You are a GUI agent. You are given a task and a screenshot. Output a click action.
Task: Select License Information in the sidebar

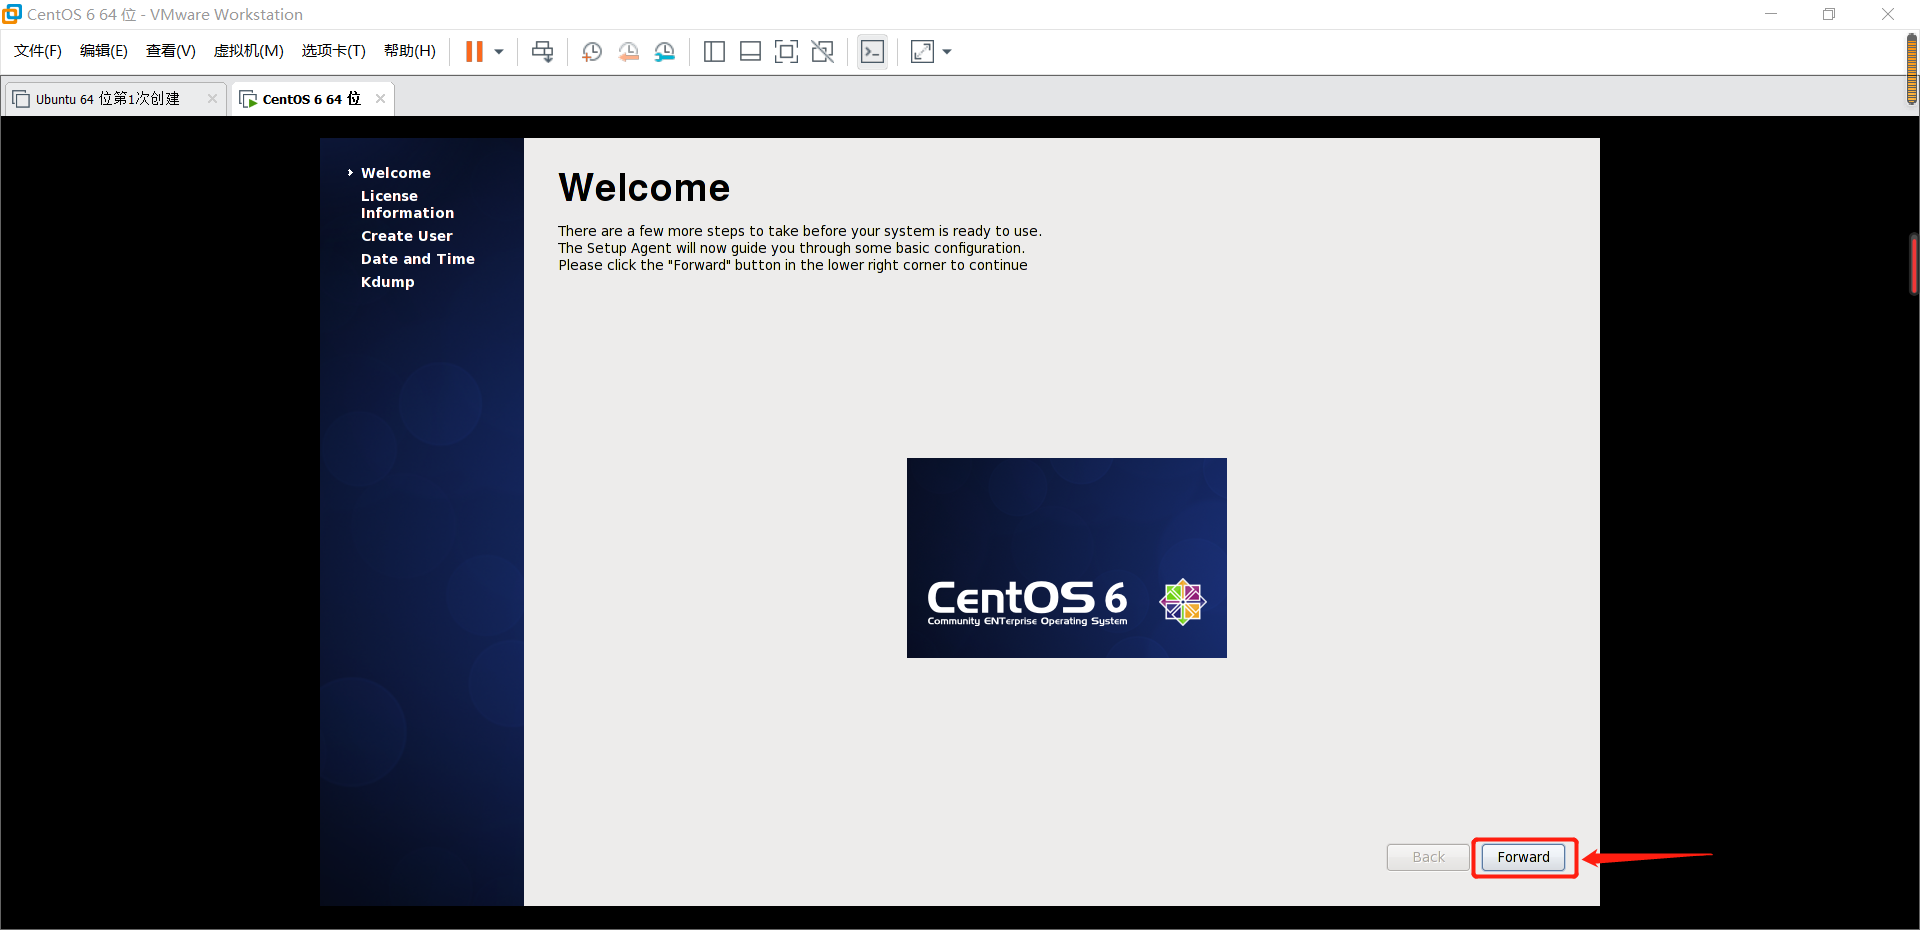(x=407, y=204)
